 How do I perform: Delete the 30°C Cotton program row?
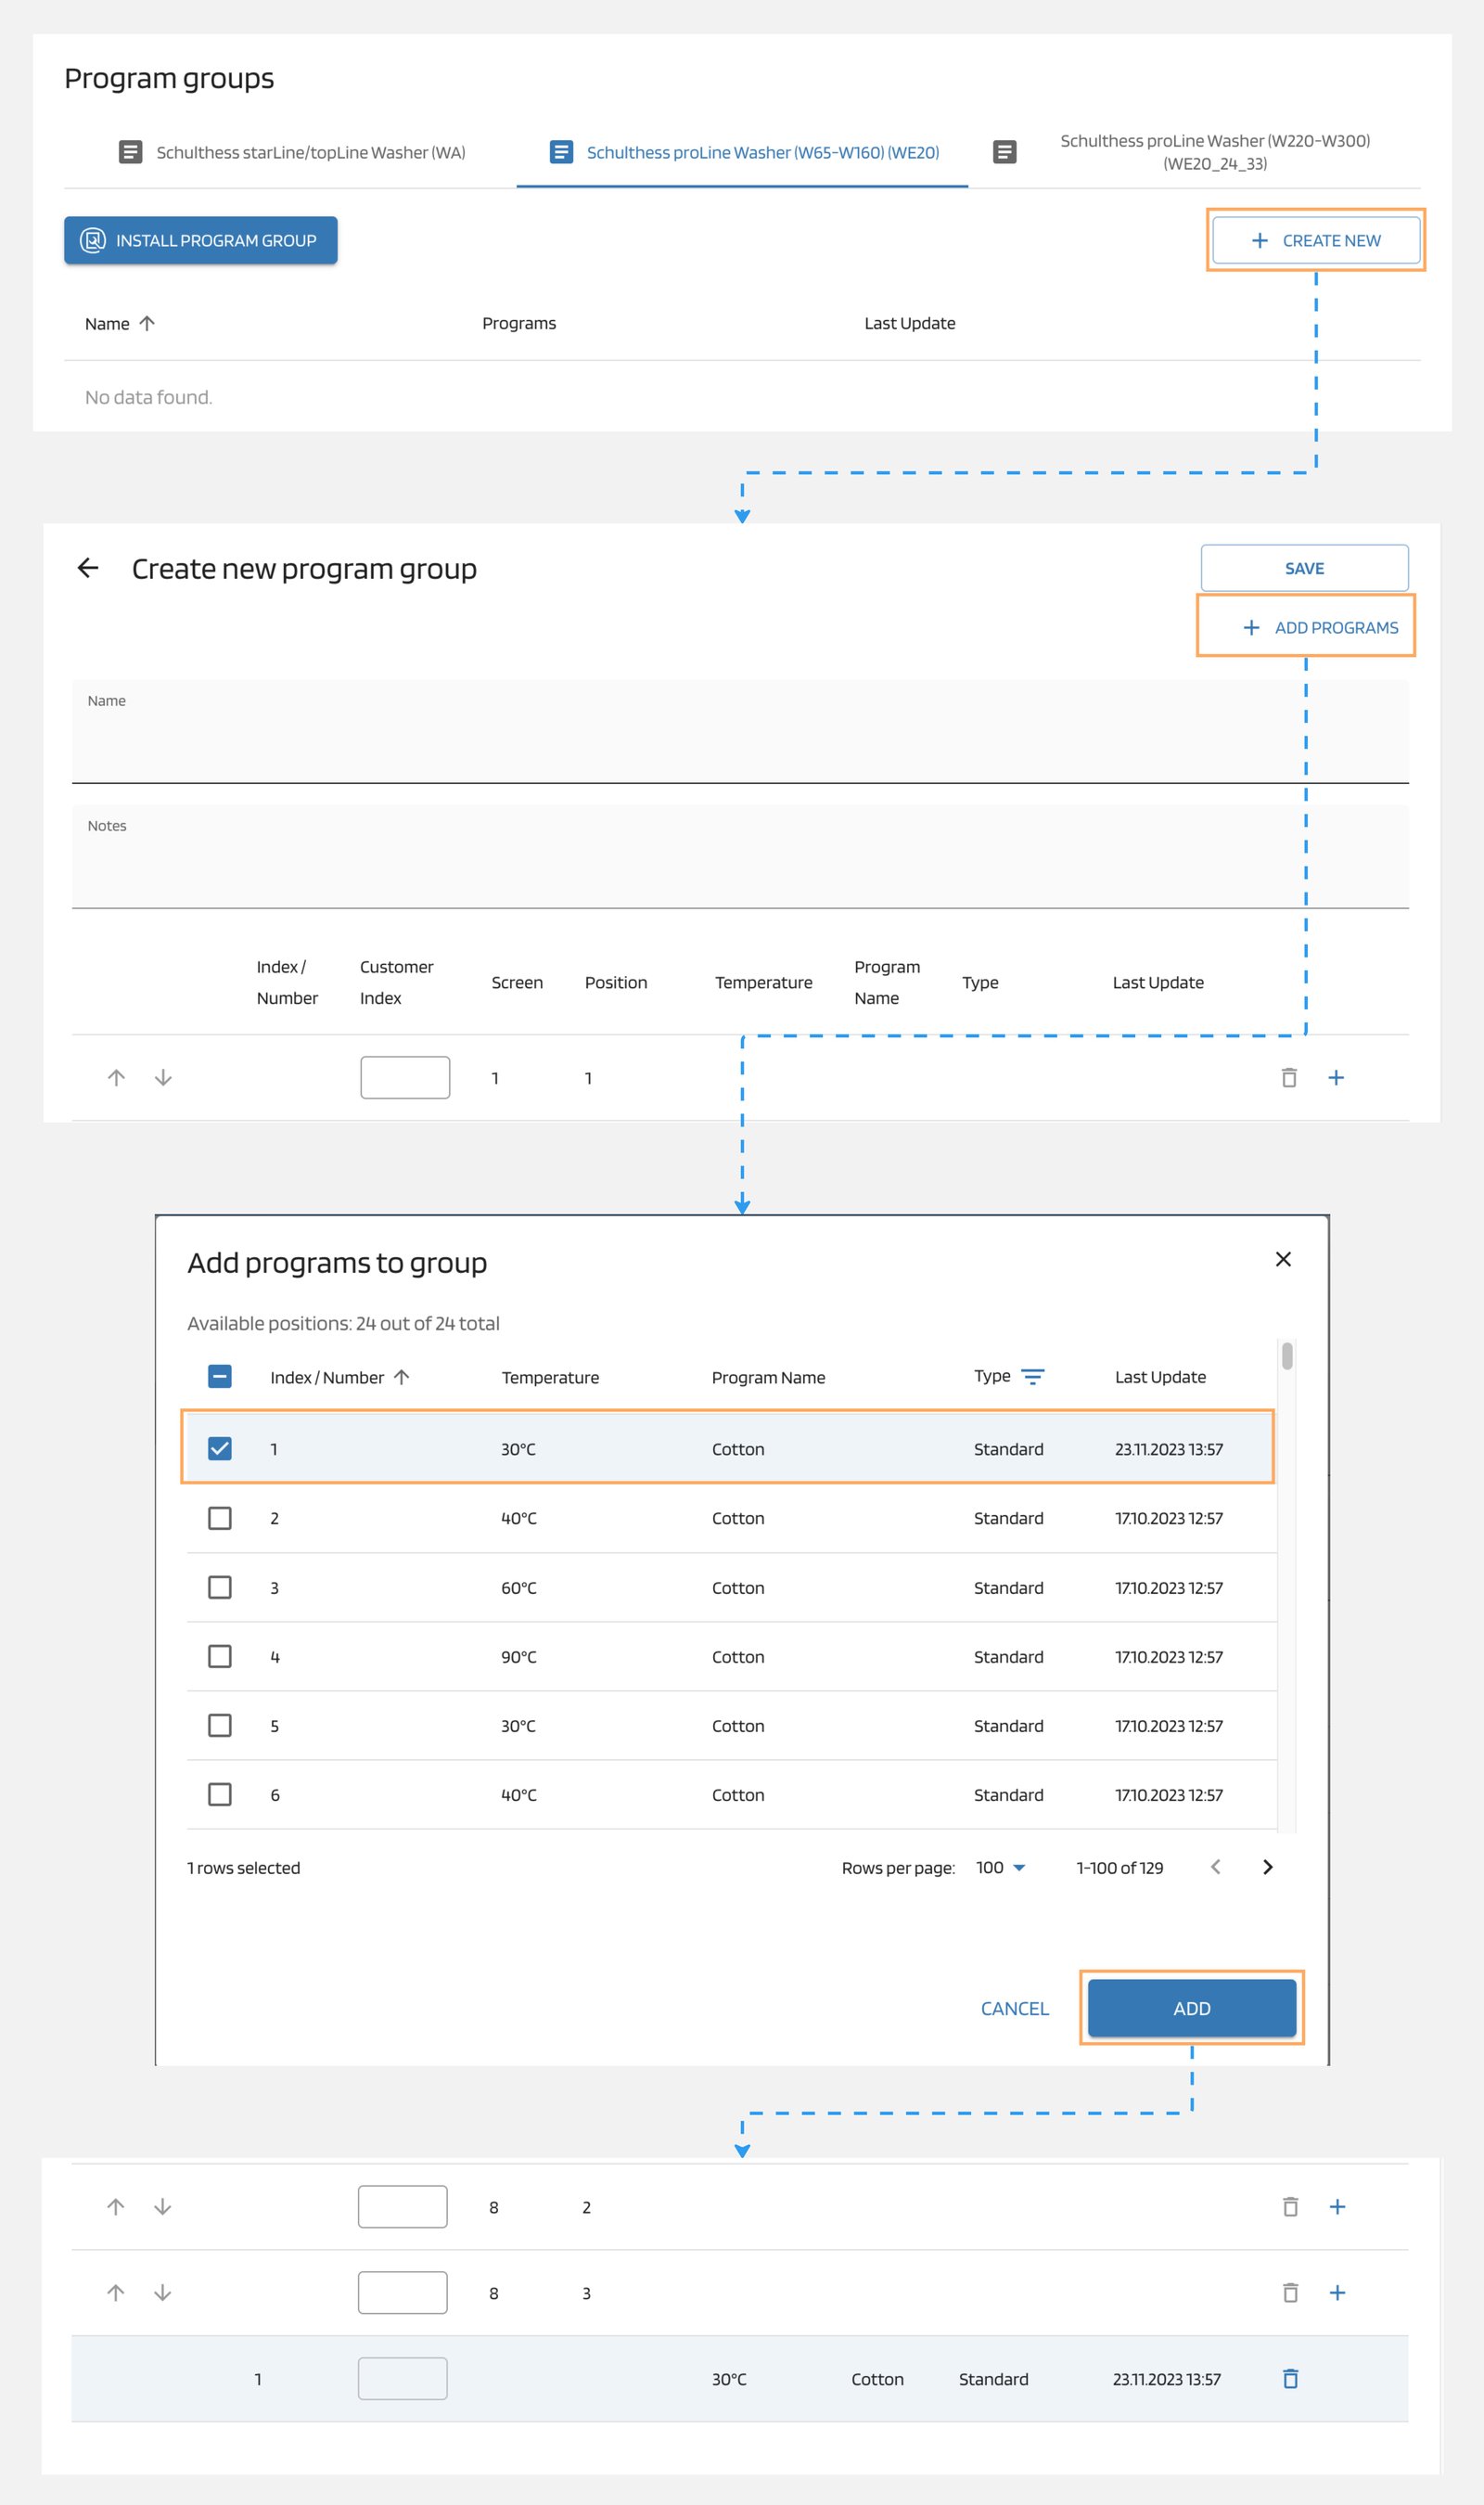(1290, 2378)
